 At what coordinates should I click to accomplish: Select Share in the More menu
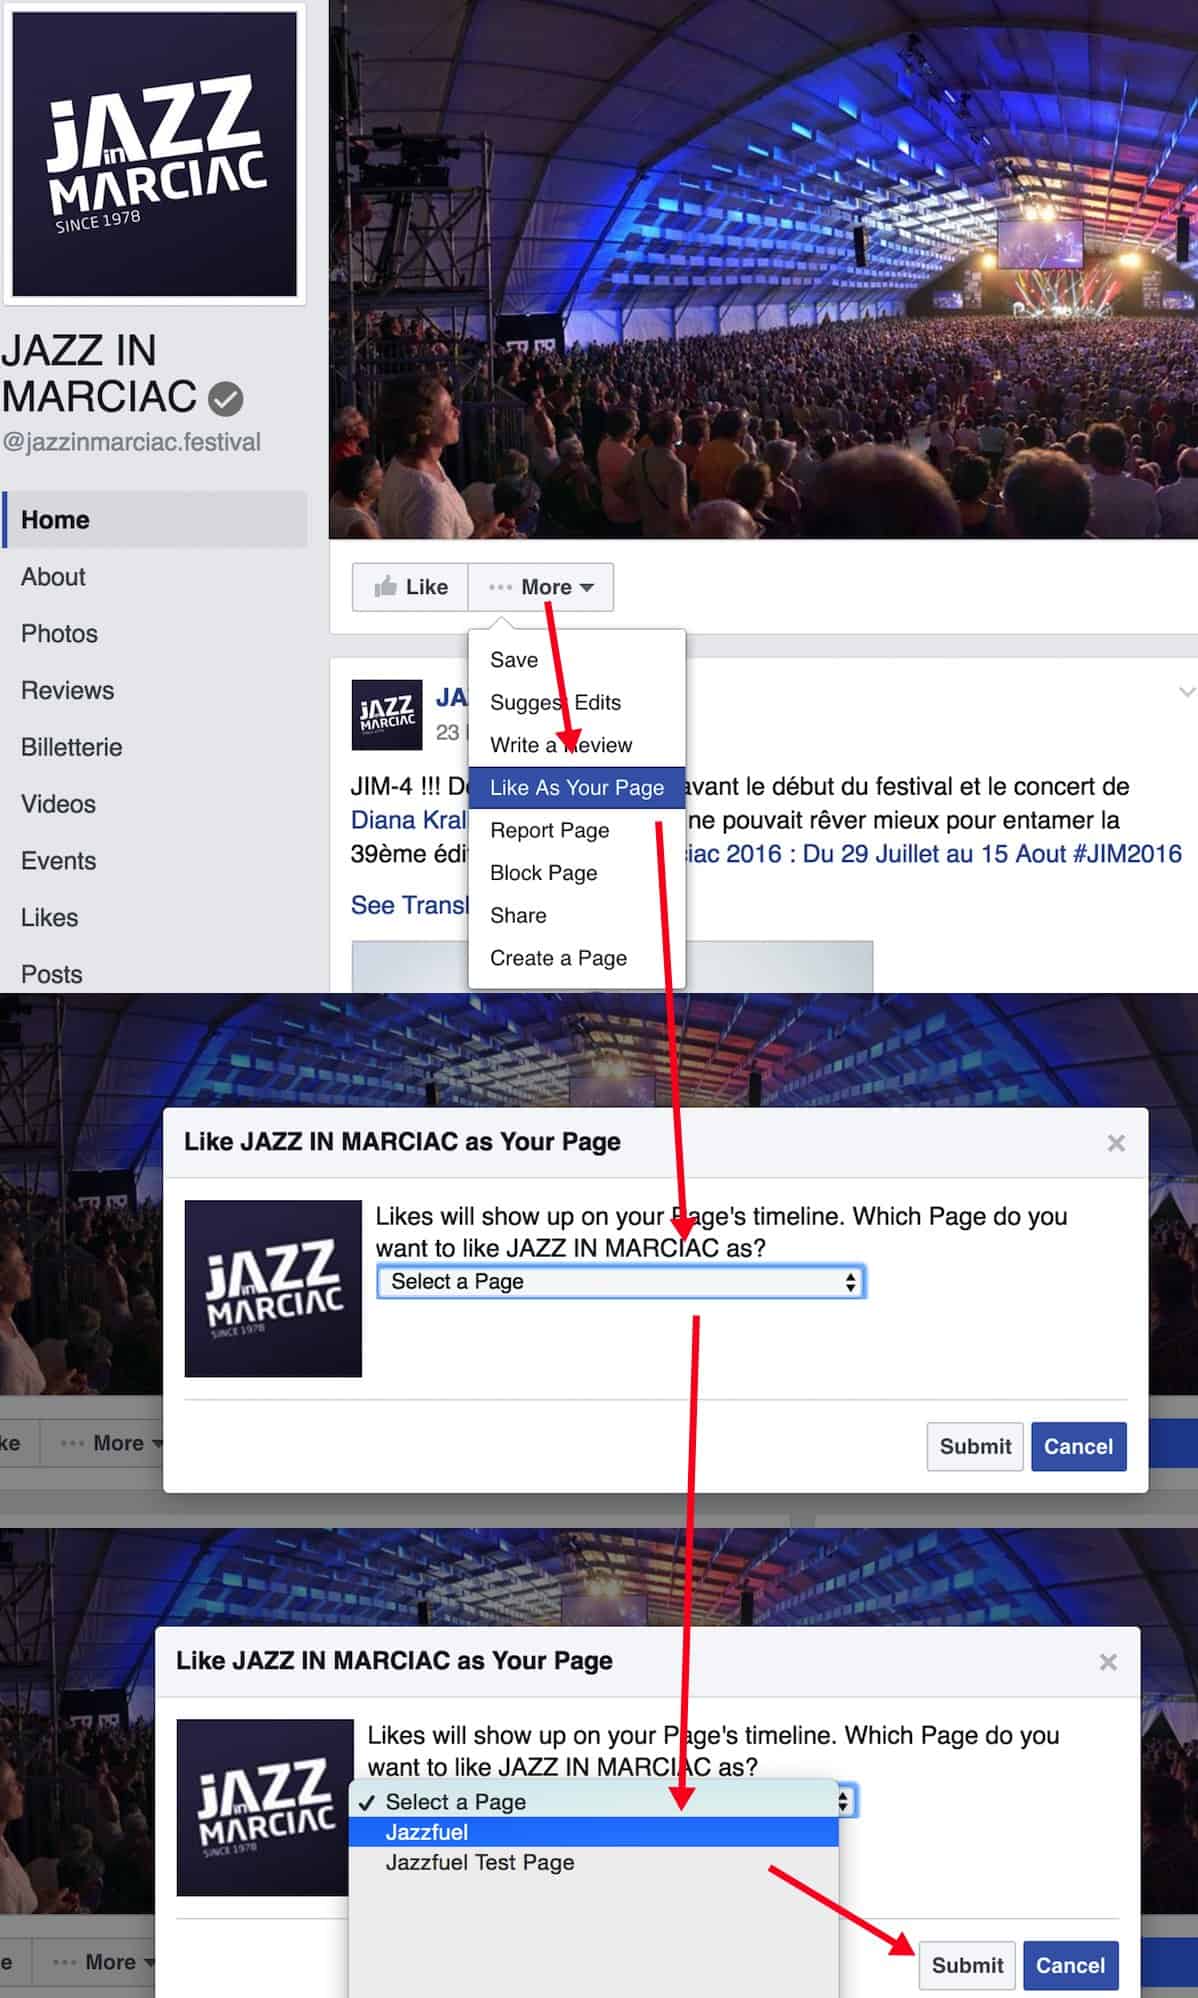(577, 916)
